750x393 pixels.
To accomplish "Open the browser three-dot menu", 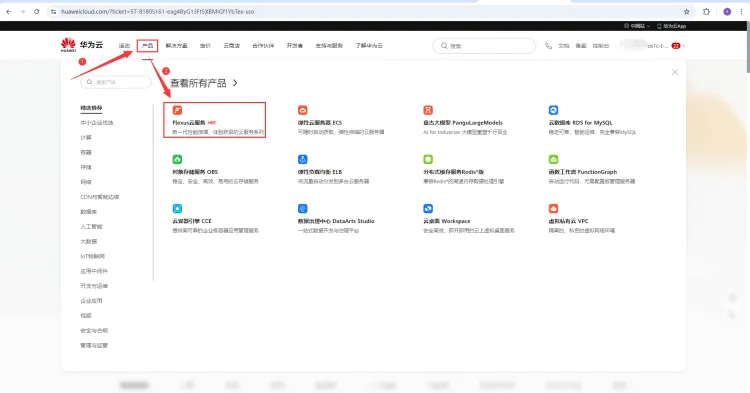I will coord(741,11).
